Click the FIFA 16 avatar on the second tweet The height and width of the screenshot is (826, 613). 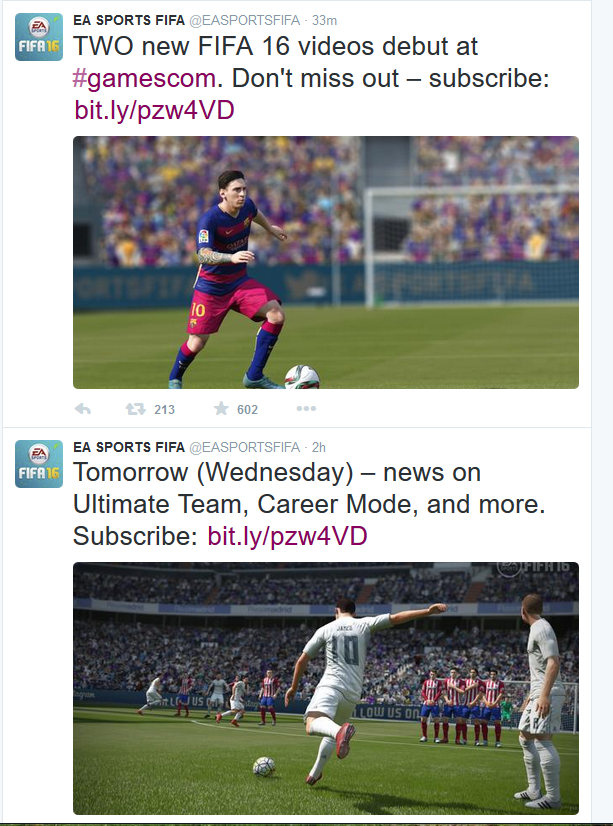(x=39, y=464)
